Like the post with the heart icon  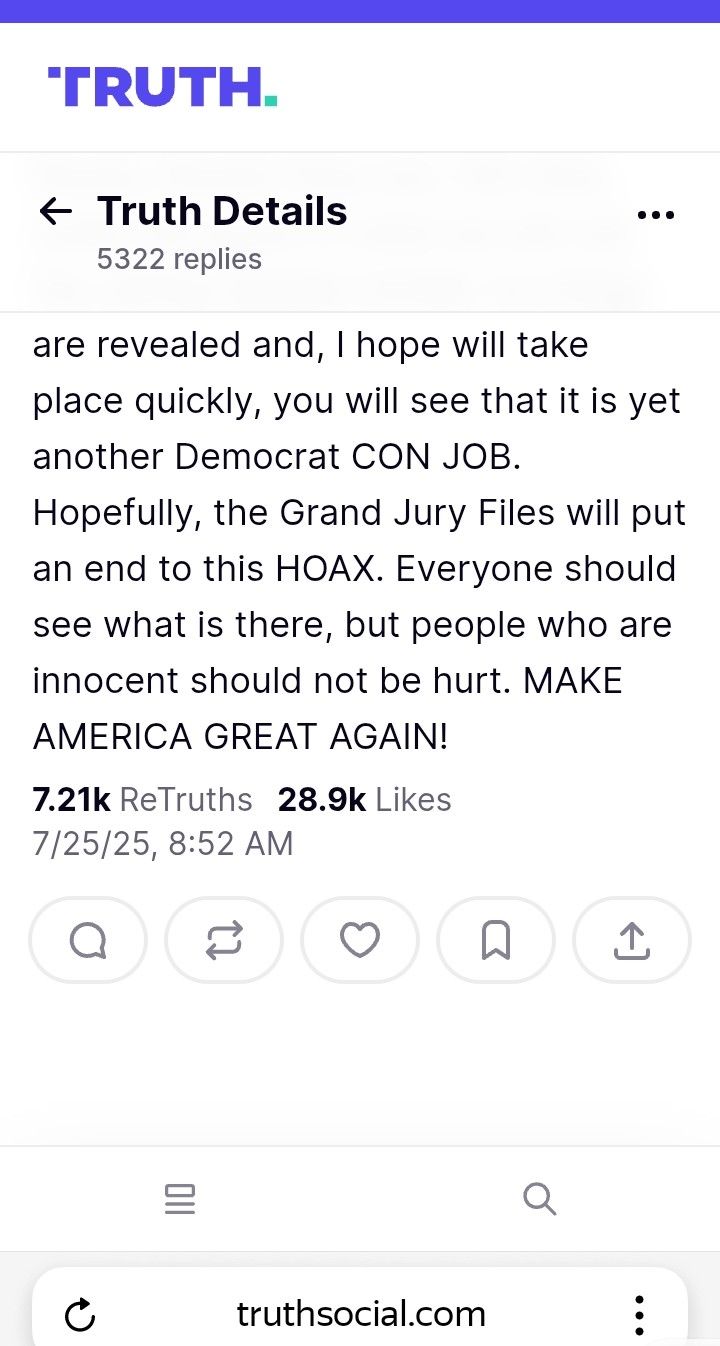360,940
